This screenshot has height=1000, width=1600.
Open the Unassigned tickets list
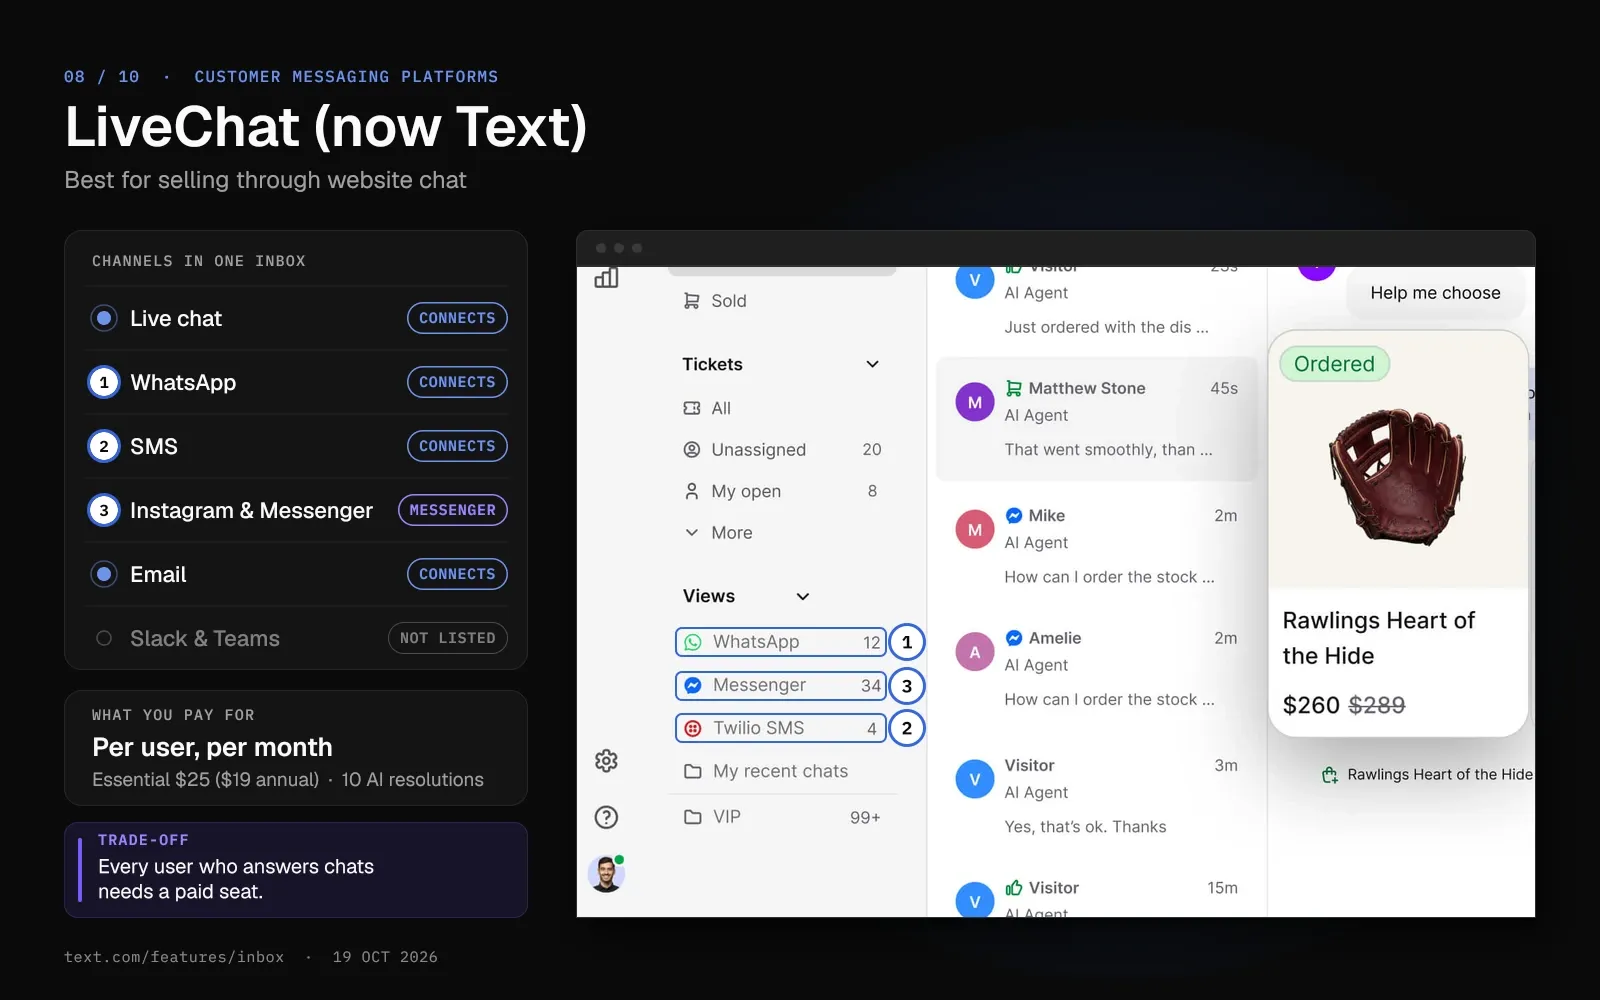pos(781,450)
